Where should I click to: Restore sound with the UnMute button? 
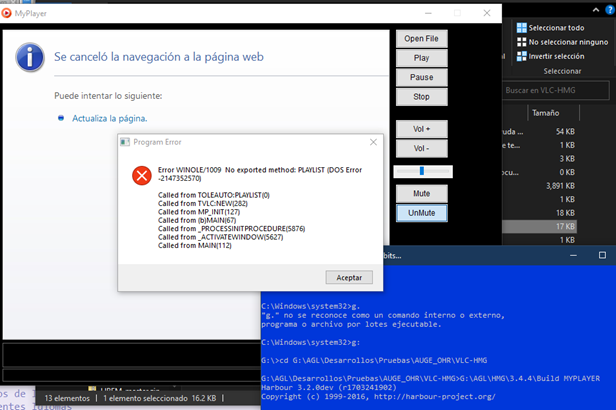(421, 213)
